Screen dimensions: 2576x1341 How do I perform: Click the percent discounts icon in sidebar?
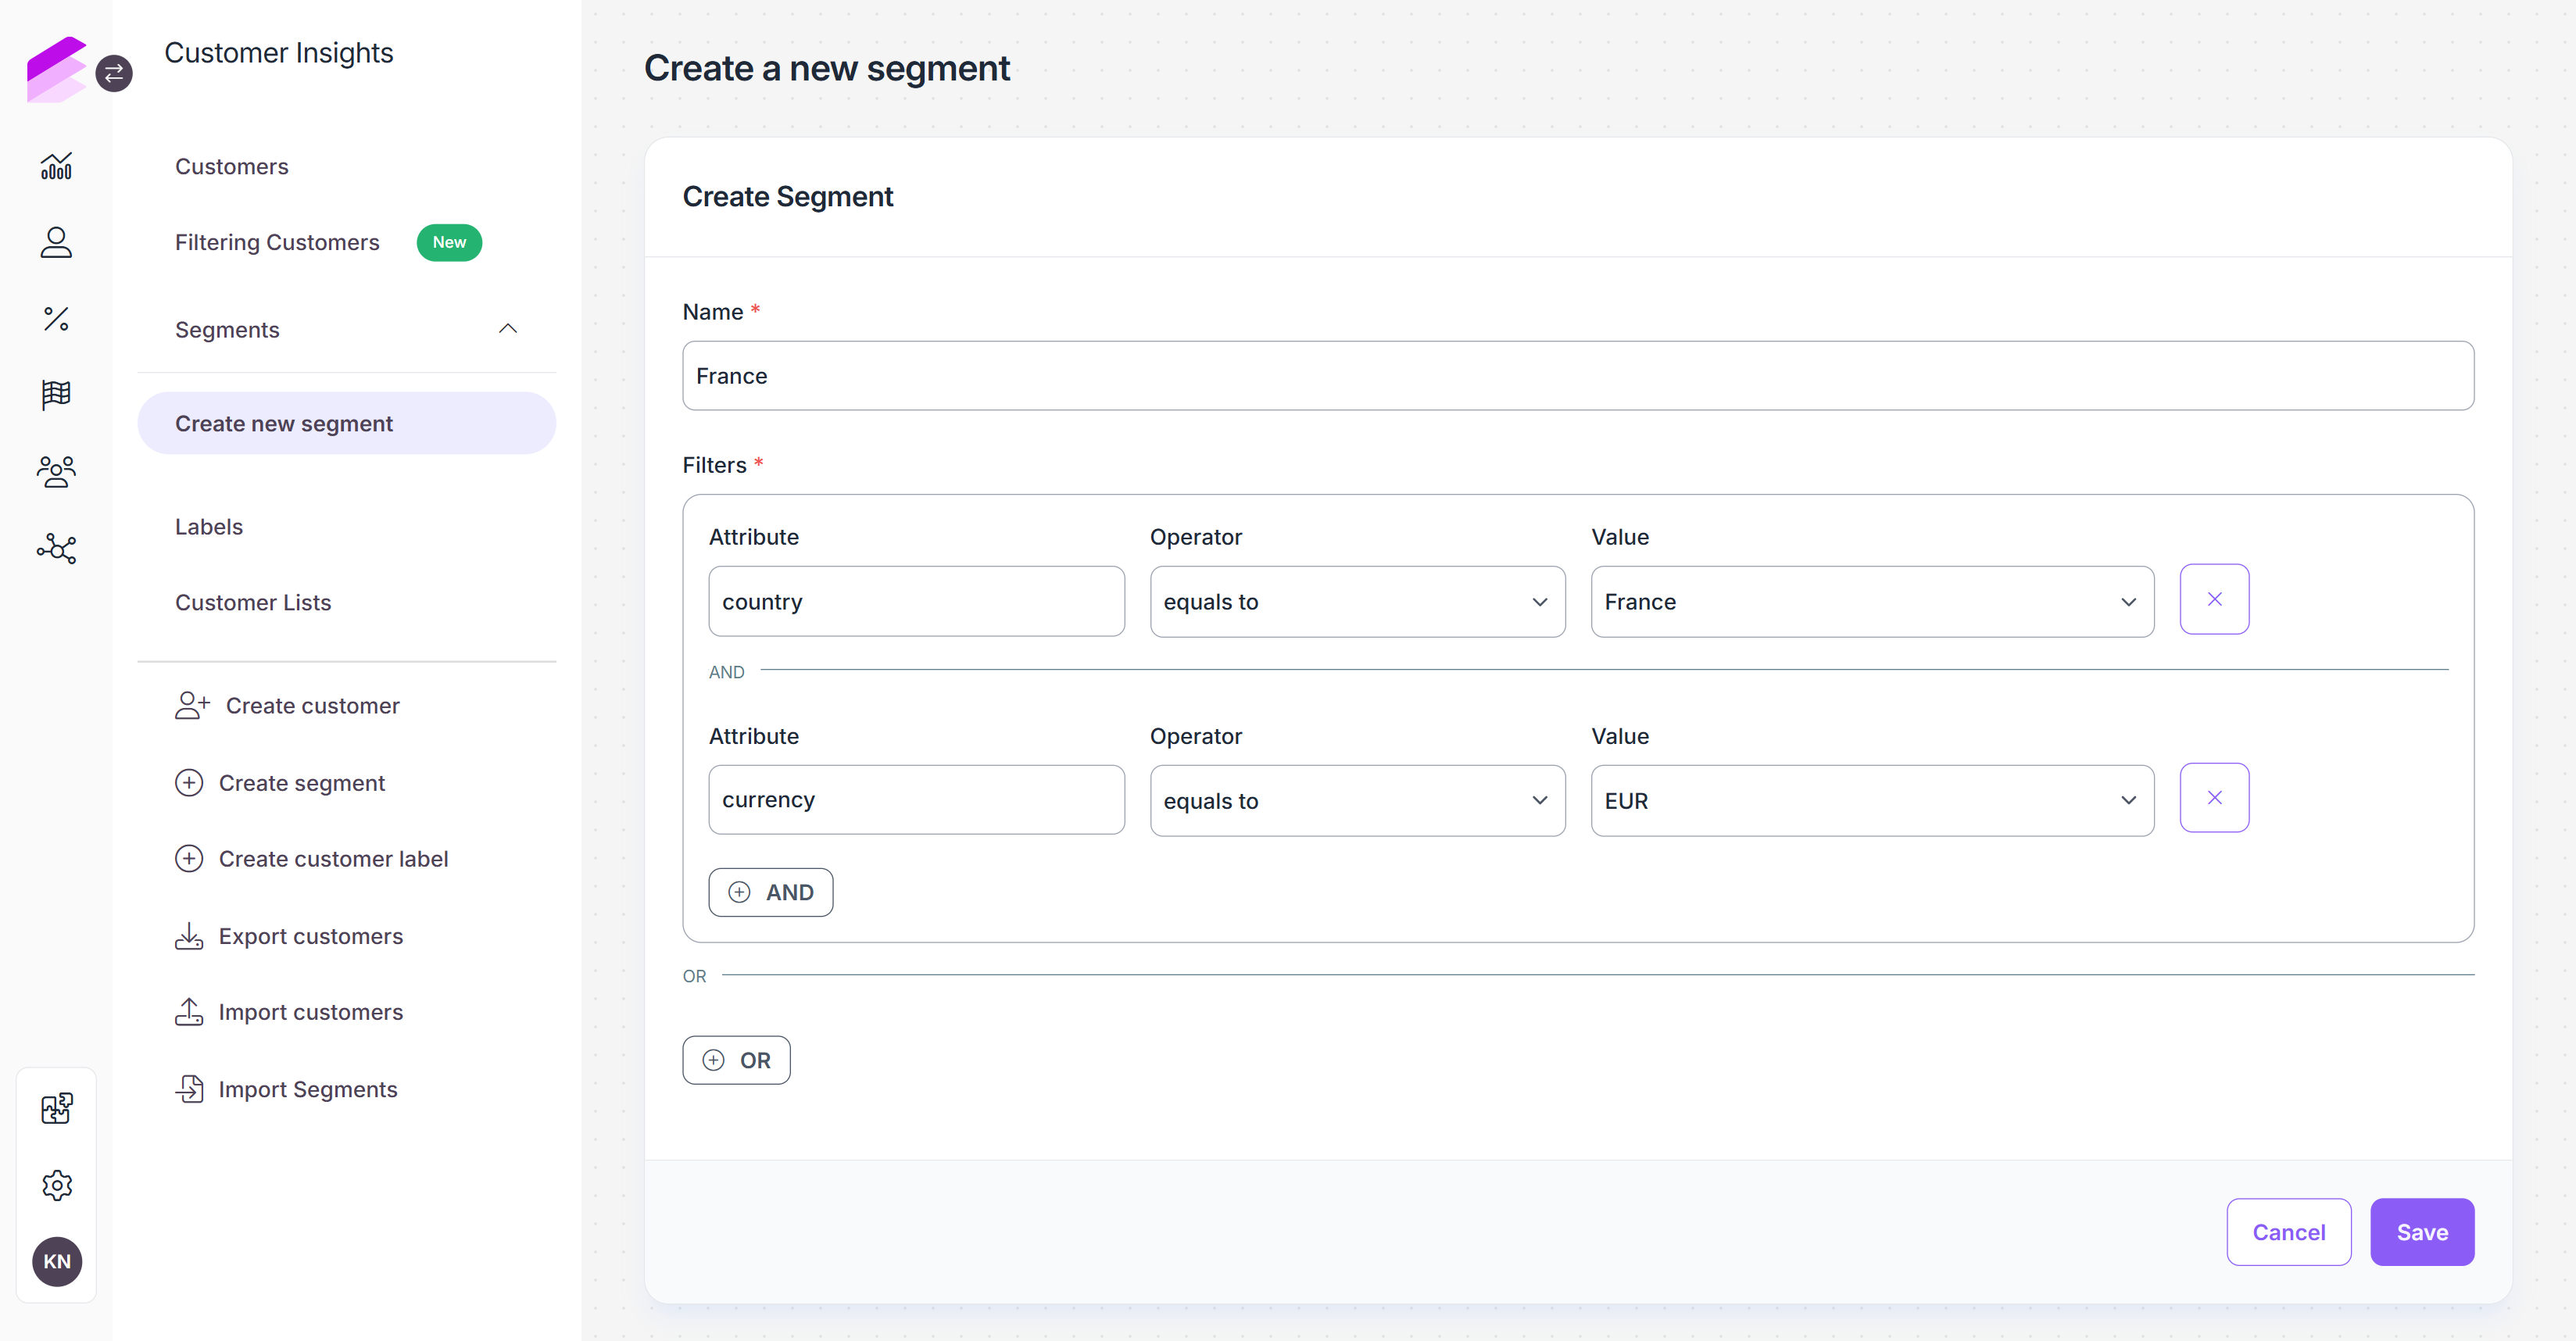click(x=56, y=319)
